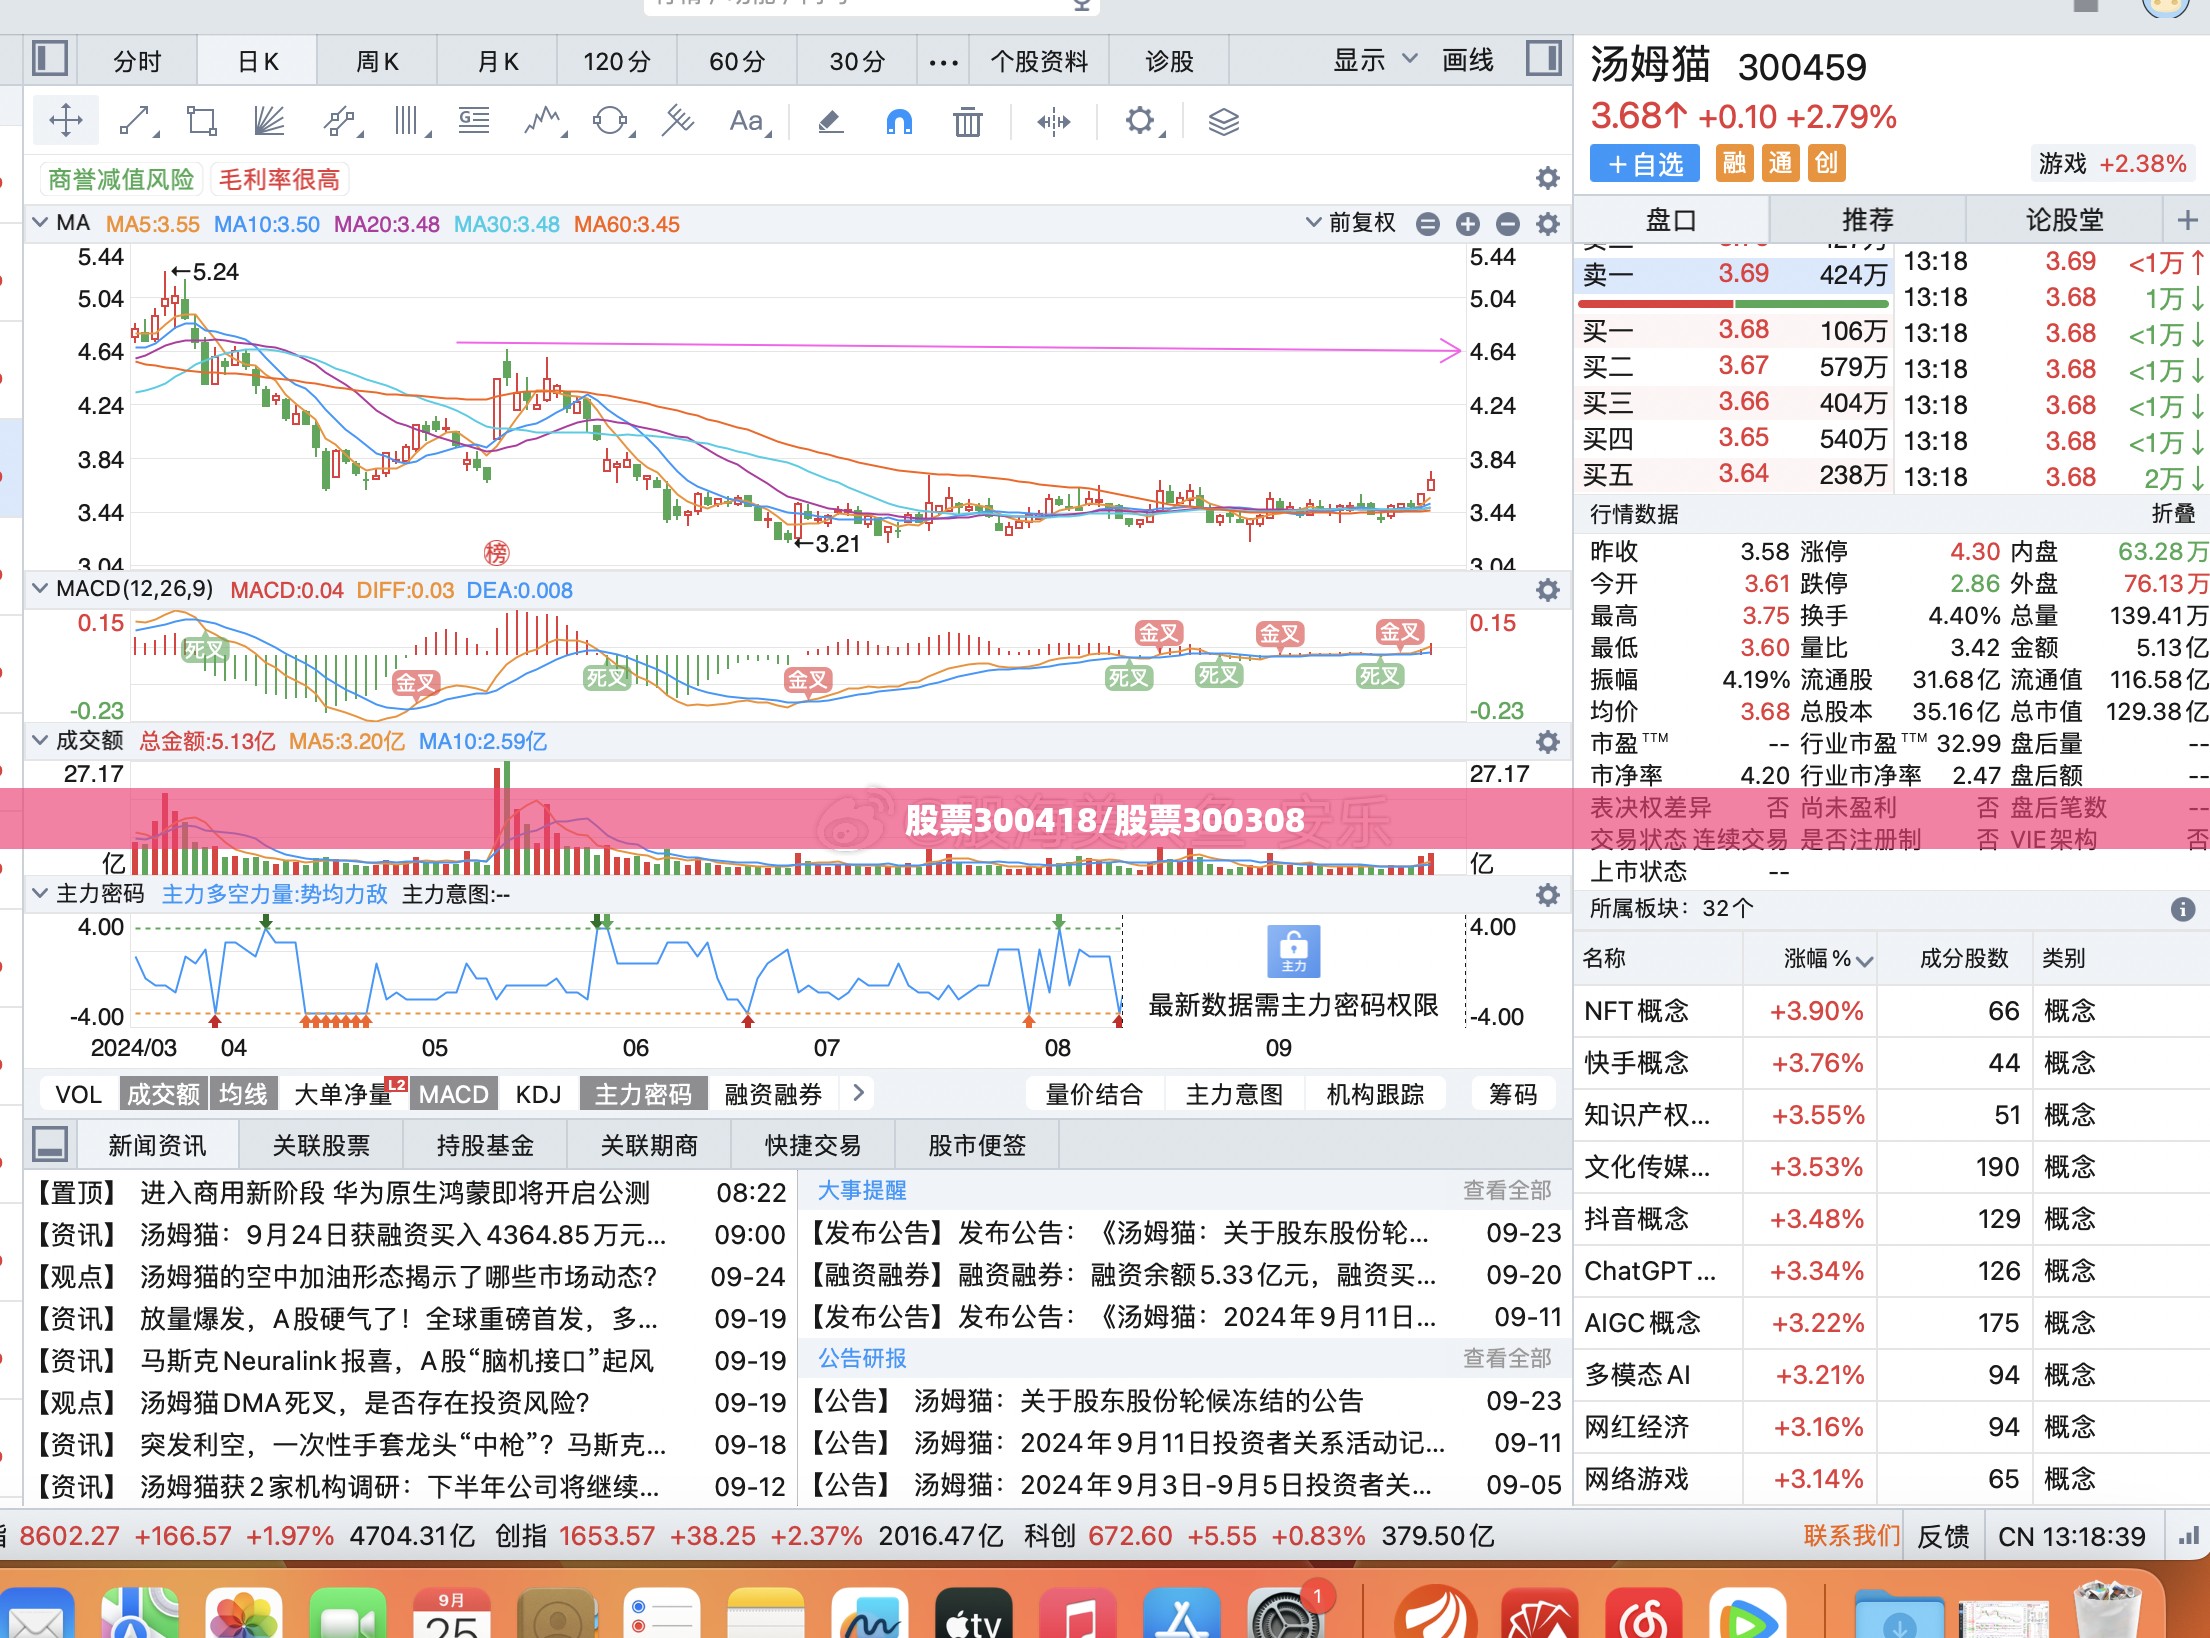The height and width of the screenshot is (1638, 2210).
Task: Click 联系我们 link in status bar
Action: click(1851, 1535)
